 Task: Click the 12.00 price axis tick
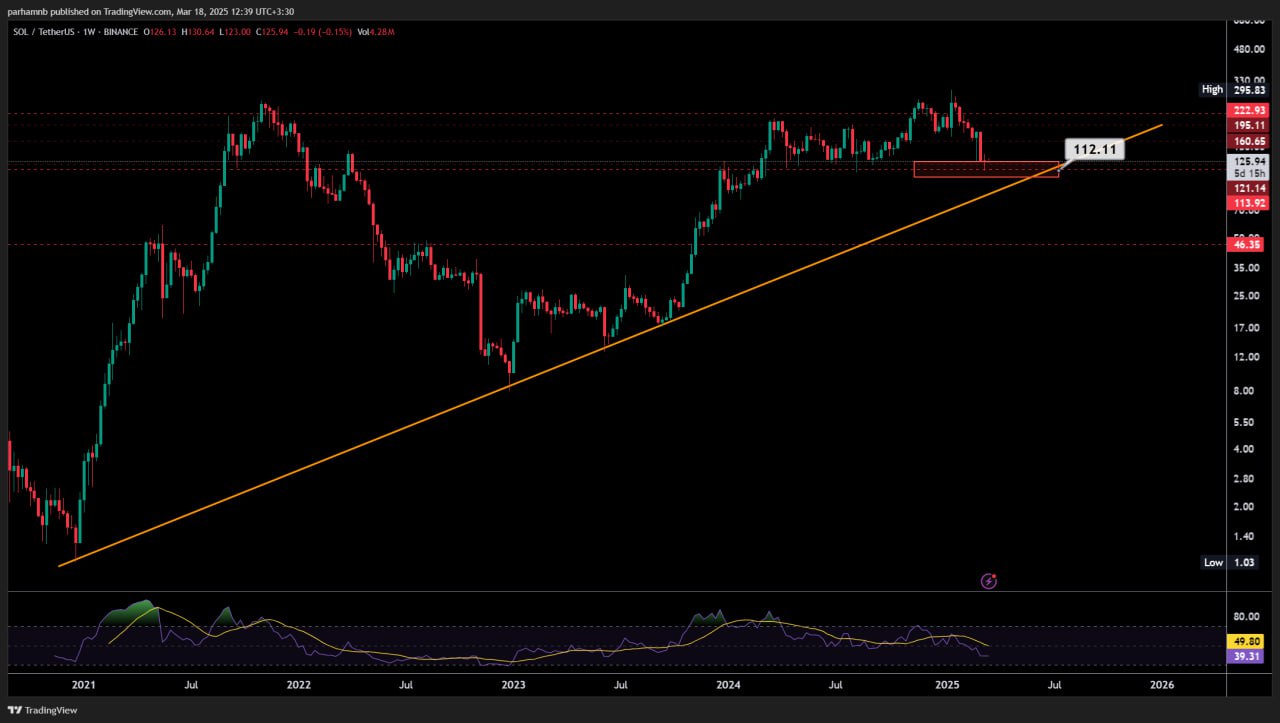pos(1249,357)
